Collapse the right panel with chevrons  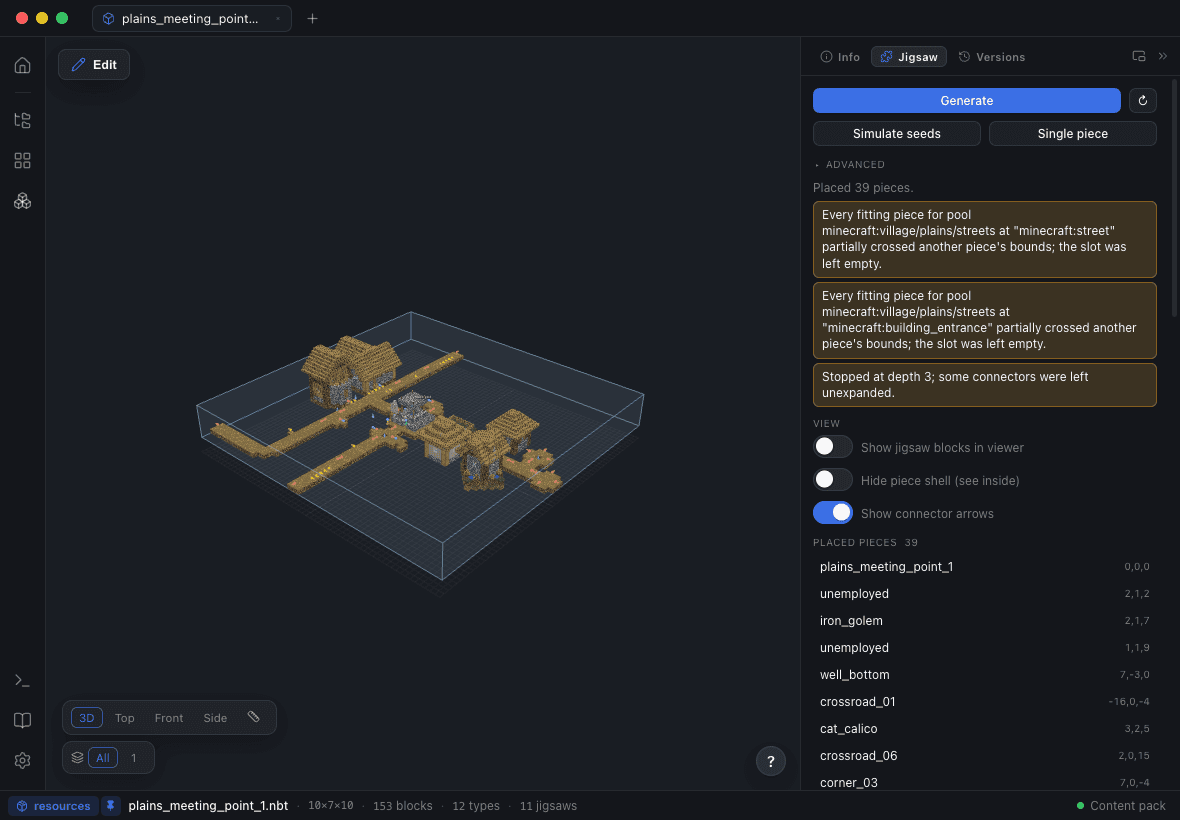[1163, 56]
